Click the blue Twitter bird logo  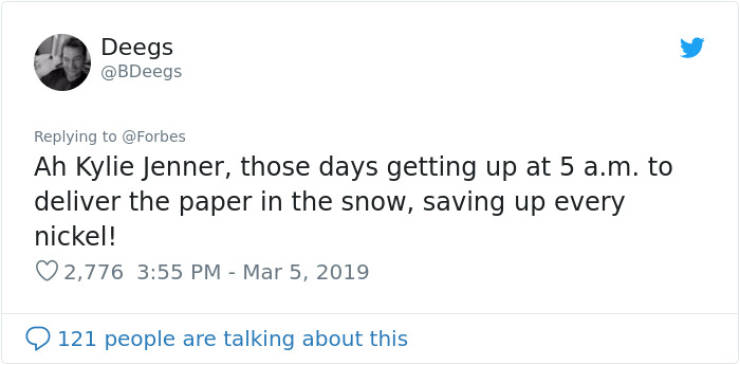pyautogui.click(x=692, y=48)
